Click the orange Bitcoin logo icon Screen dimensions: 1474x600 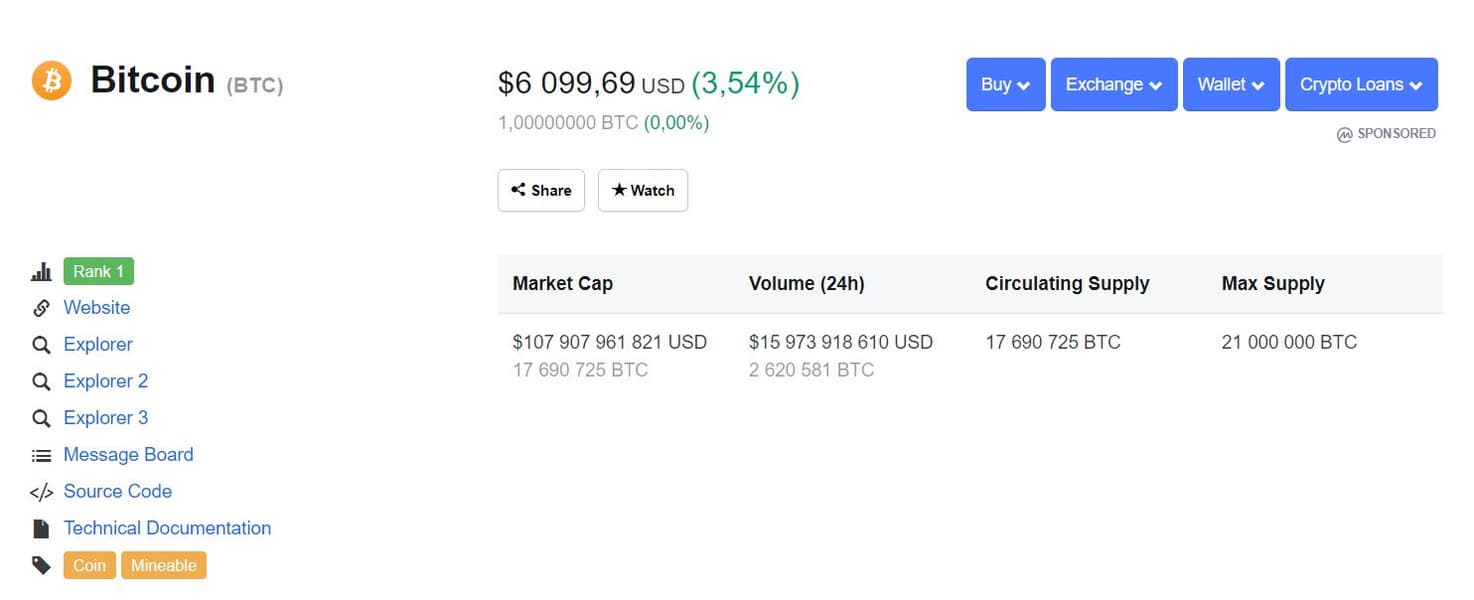pos(51,80)
